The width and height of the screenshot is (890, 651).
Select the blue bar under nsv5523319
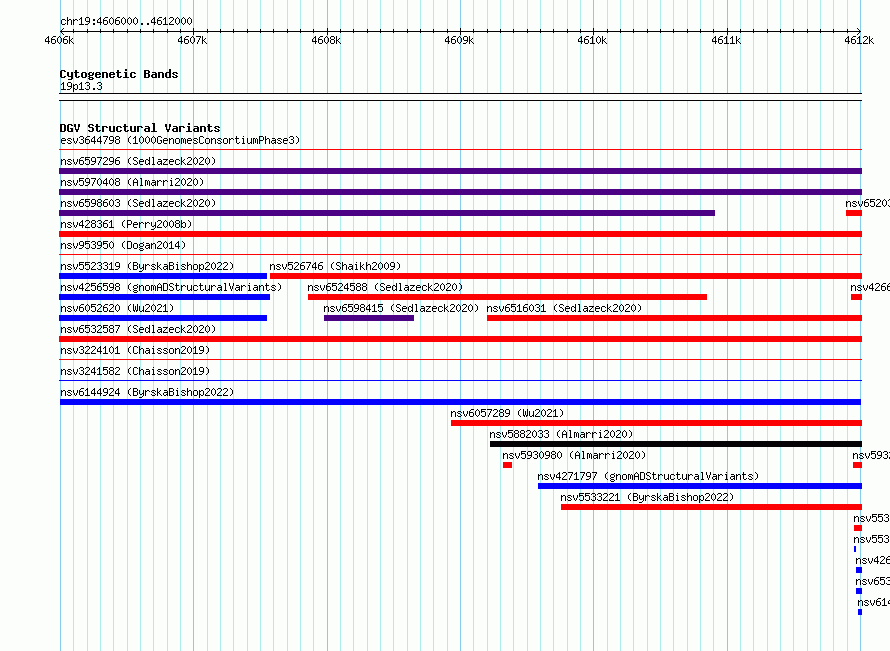click(163, 276)
